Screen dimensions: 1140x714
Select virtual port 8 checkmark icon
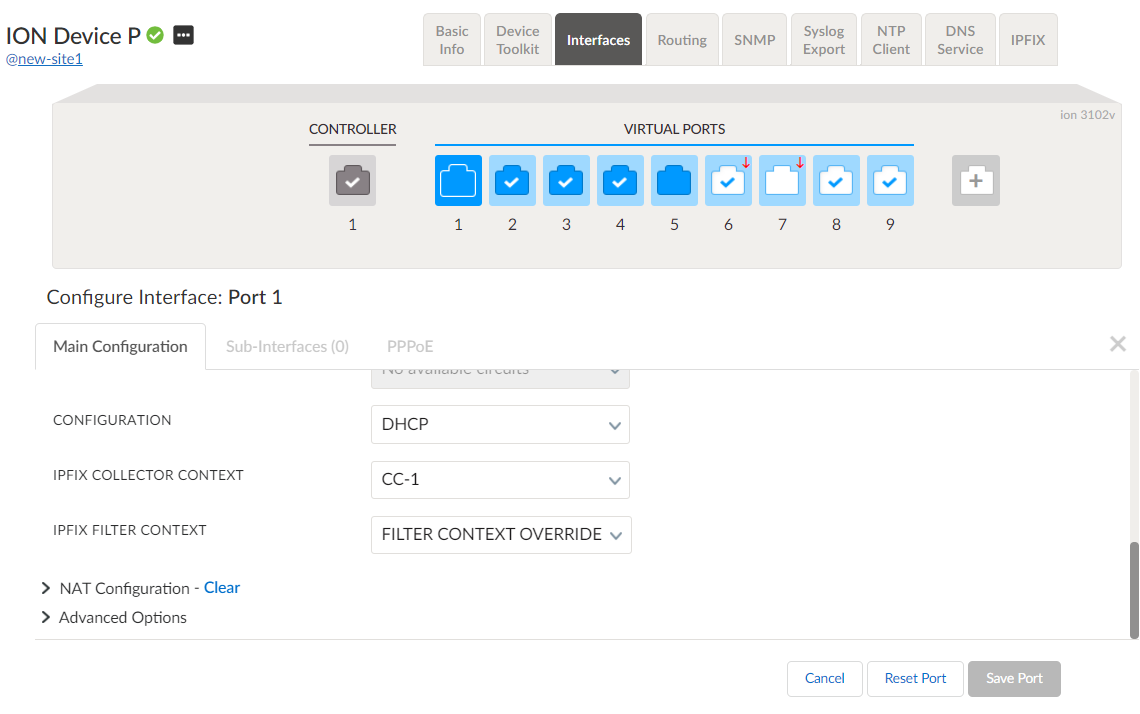click(836, 180)
